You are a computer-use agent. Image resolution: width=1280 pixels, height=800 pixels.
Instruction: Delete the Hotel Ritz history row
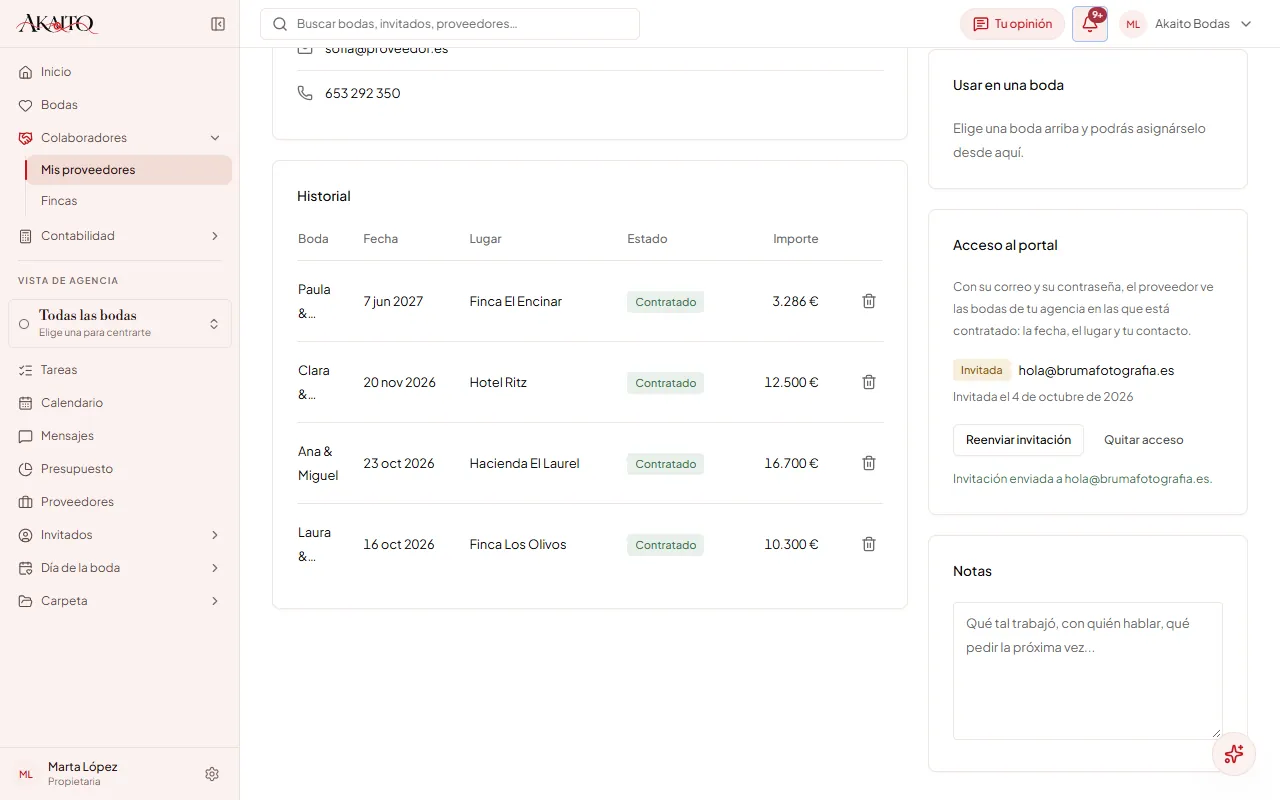(x=869, y=382)
